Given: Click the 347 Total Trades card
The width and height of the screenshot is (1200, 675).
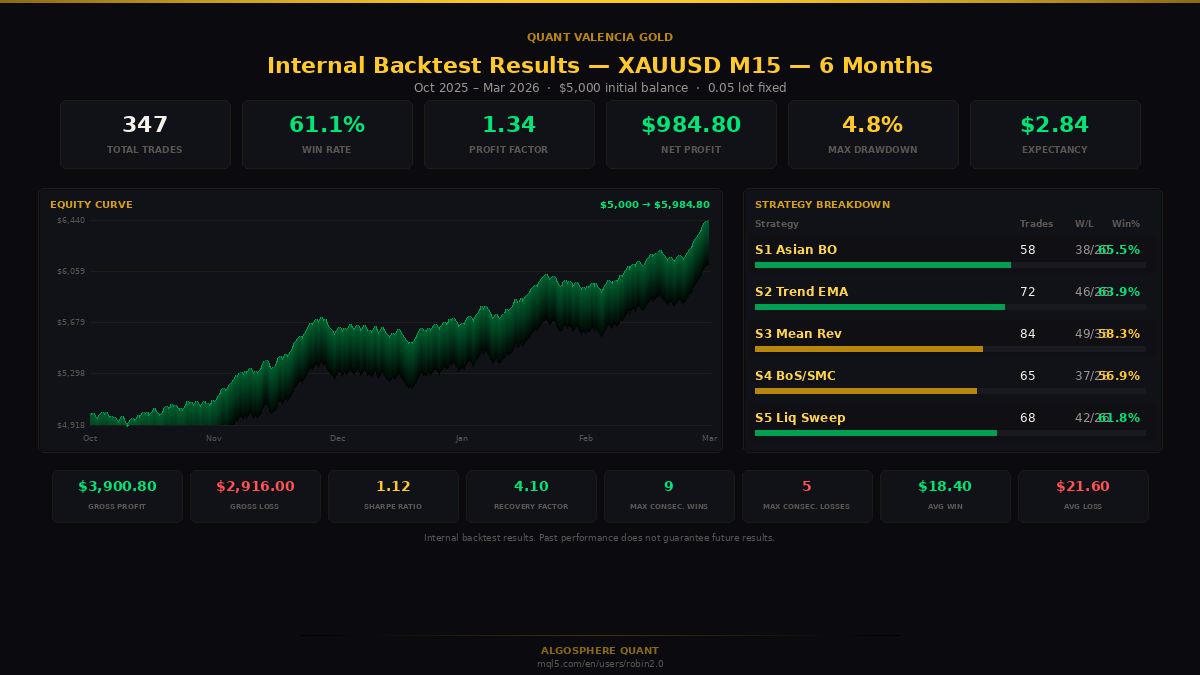Looking at the screenshot, I should (x=145, y=134).
